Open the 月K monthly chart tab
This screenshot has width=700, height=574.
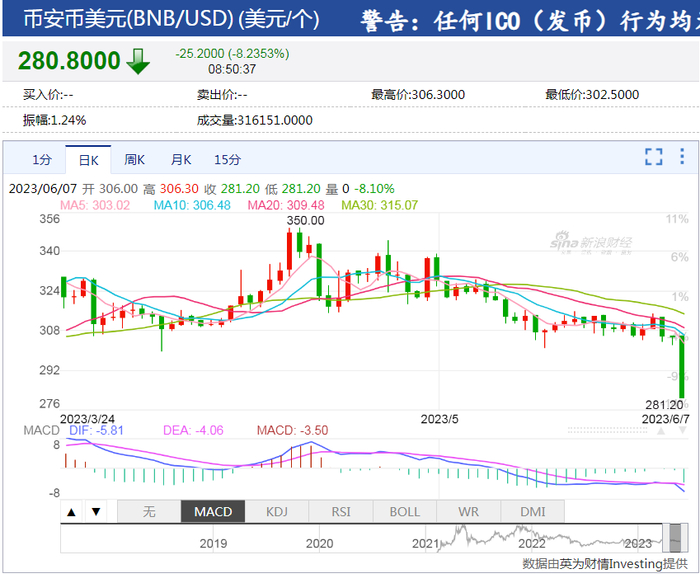[x=181, y=159]
